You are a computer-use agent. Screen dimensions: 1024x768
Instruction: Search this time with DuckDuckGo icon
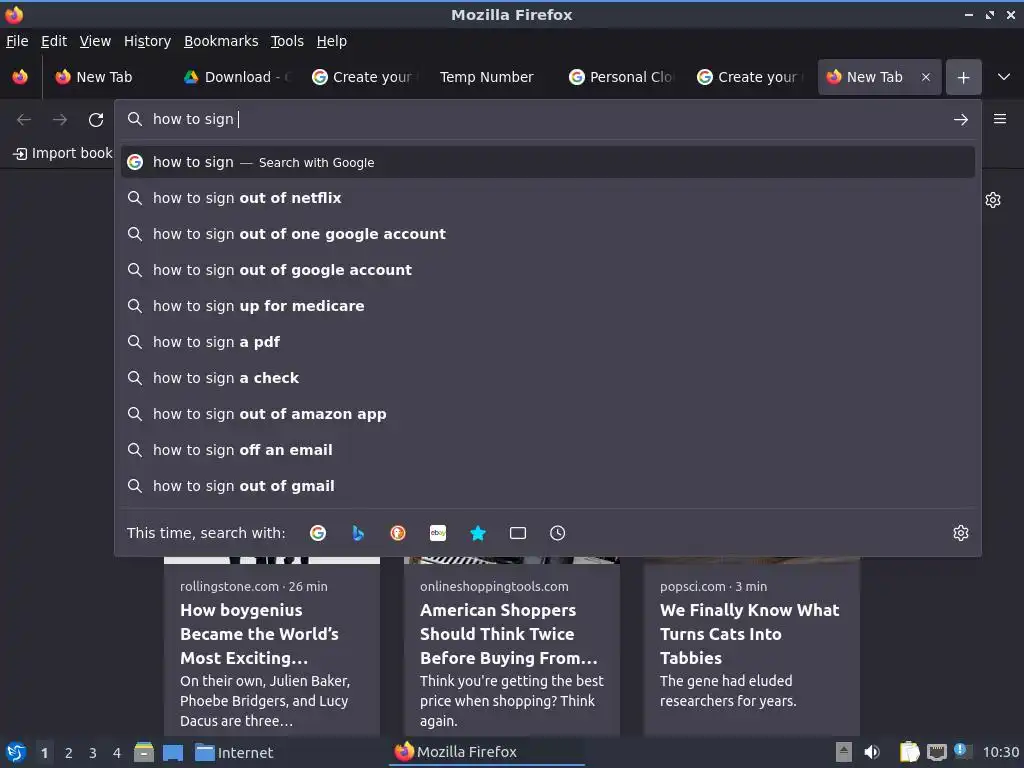pos(398,533)
